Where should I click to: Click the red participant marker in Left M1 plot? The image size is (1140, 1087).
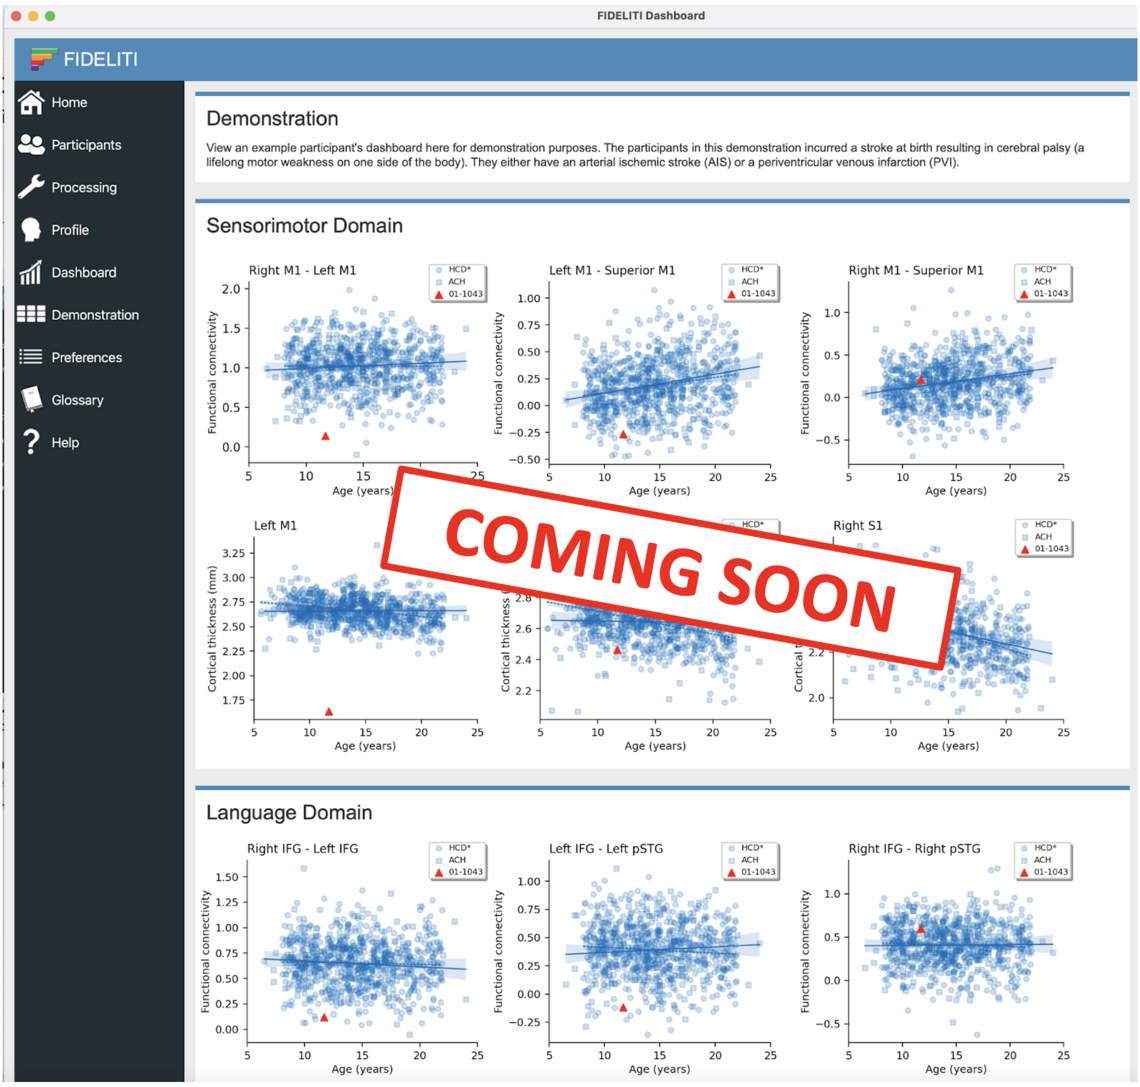tap(328, 712)
